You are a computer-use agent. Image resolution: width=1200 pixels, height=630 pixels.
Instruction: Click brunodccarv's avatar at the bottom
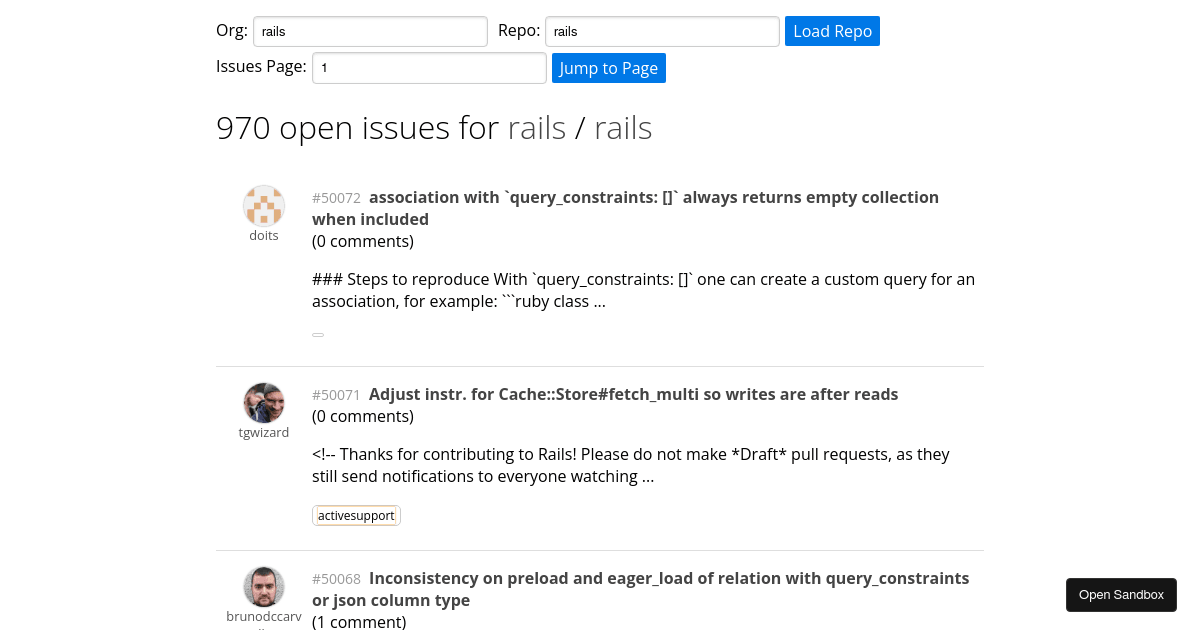click(x=263, y=586)
